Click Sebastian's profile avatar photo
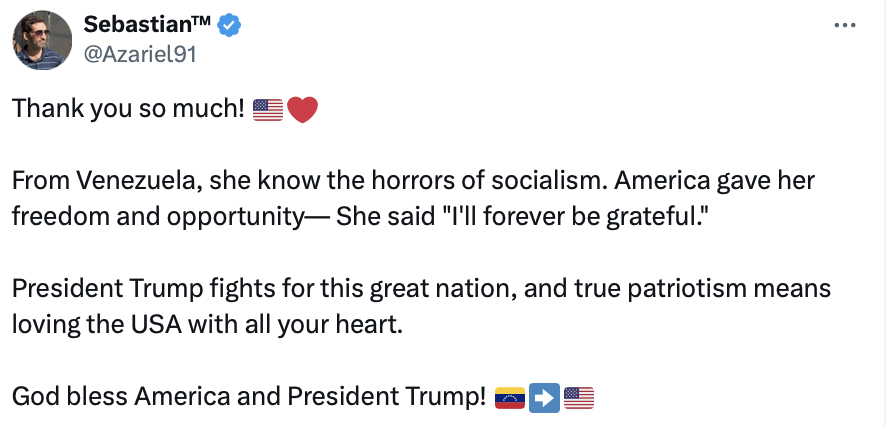 [x=41, y=41]
